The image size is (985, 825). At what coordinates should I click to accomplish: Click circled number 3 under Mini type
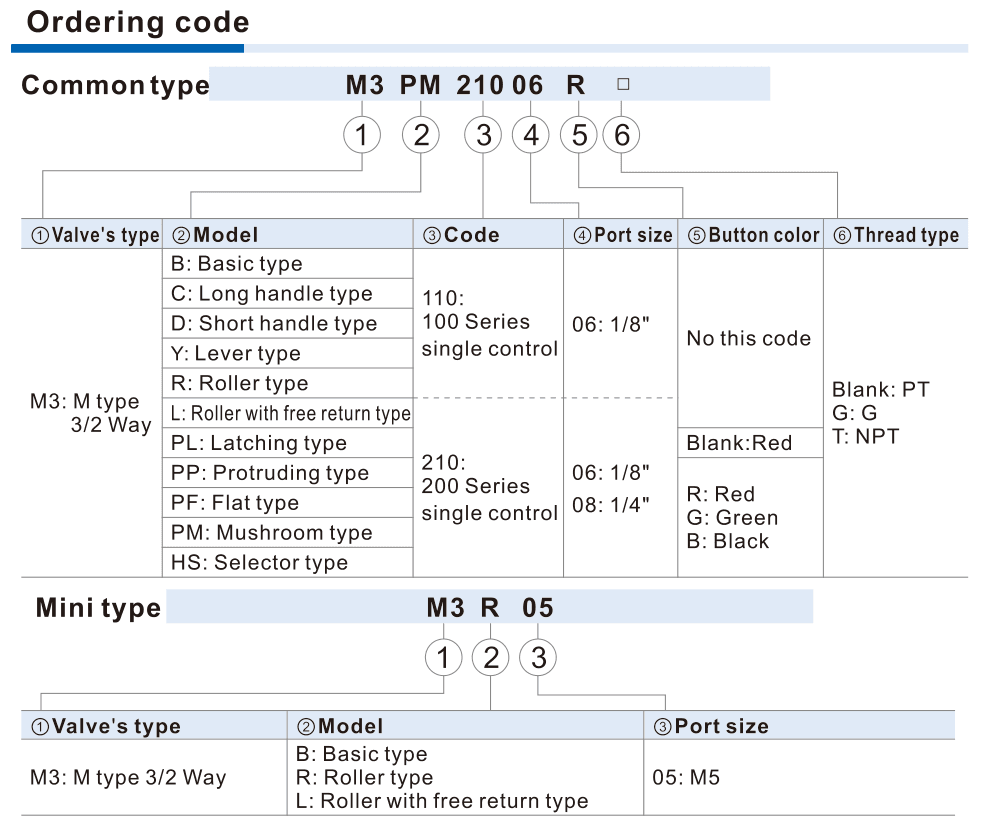point(538,658)
